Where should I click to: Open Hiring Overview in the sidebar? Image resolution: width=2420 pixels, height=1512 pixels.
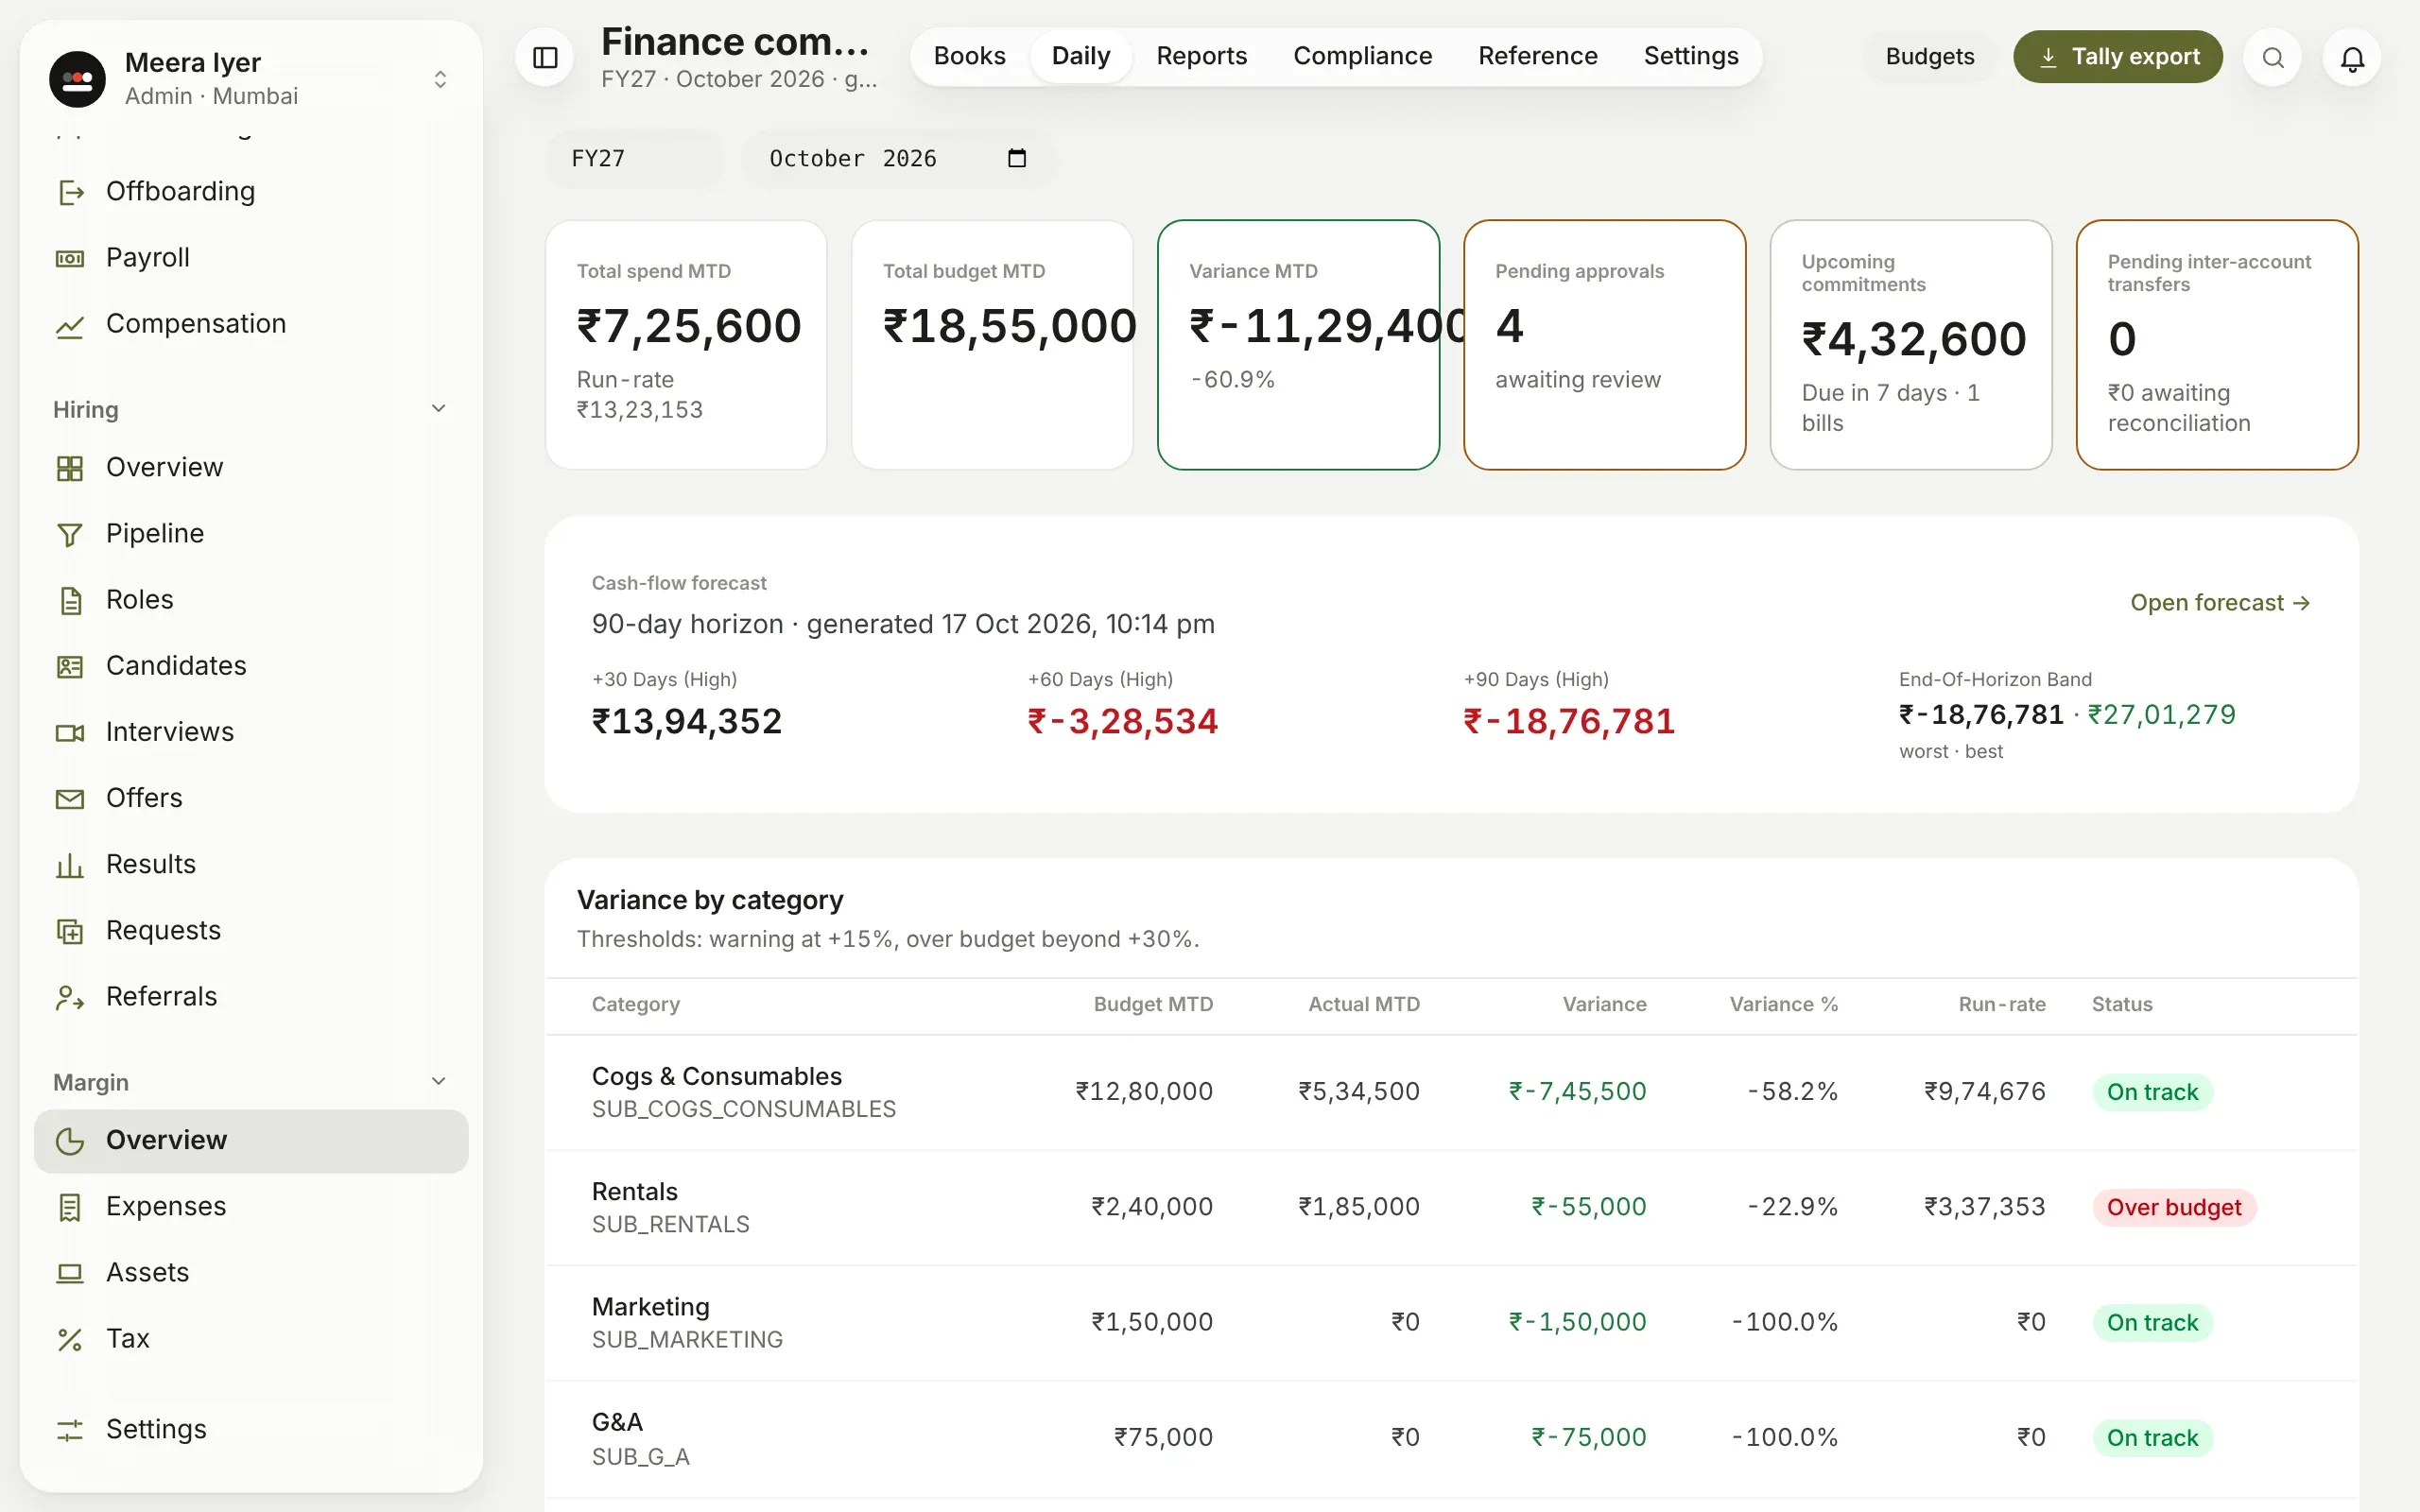click(251, 467)
